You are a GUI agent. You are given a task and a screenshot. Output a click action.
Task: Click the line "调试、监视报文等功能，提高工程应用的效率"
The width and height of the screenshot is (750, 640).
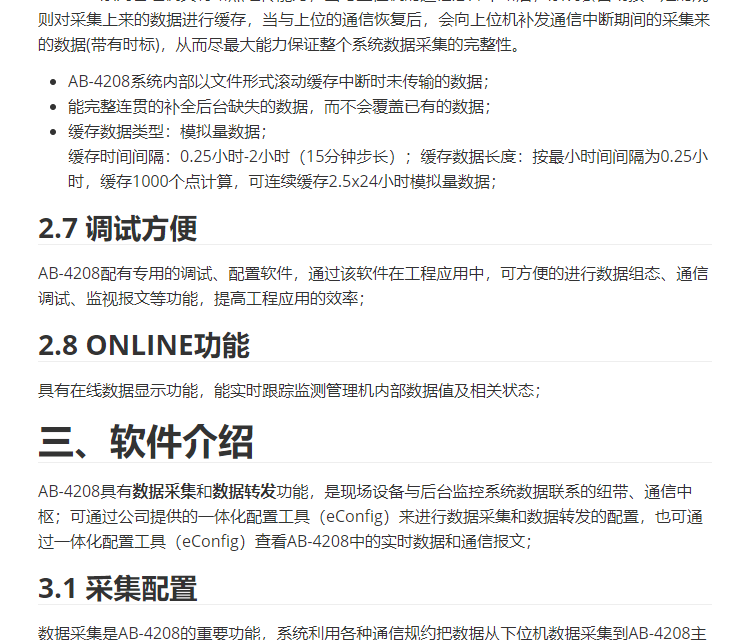pos(201,299)
